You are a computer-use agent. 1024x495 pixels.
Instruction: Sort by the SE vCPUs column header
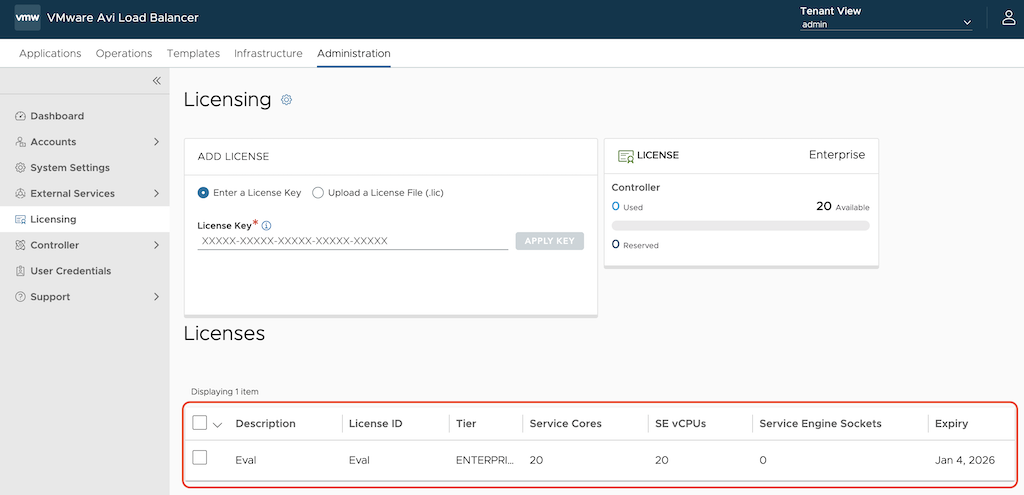(x=680, y=424)
